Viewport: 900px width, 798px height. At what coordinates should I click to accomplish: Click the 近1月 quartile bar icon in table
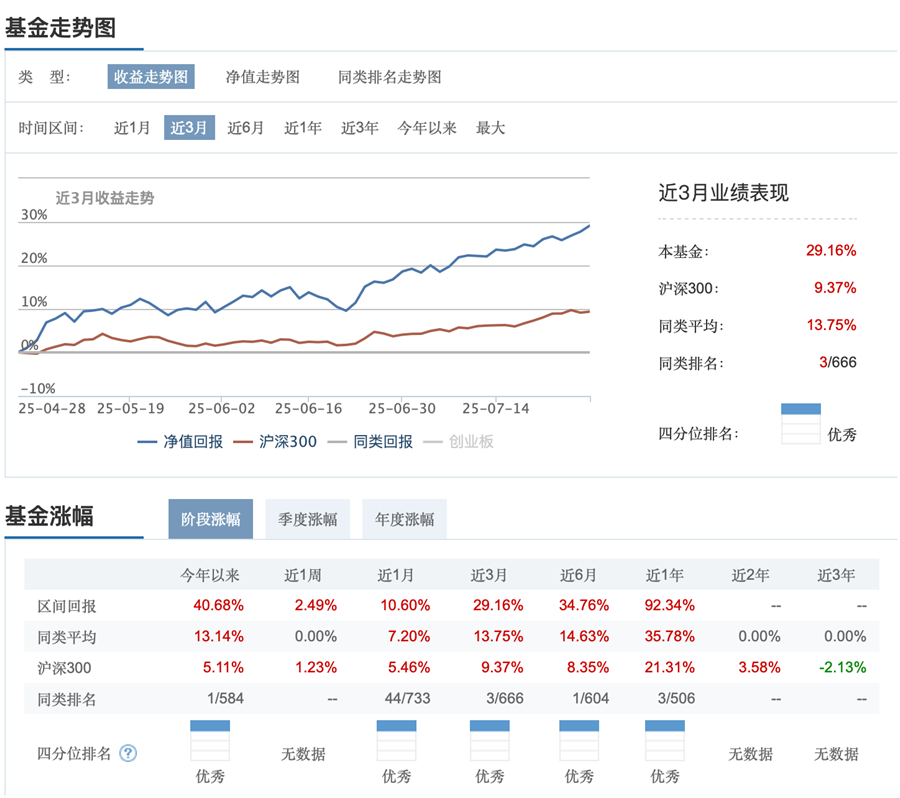click(397, 741)
